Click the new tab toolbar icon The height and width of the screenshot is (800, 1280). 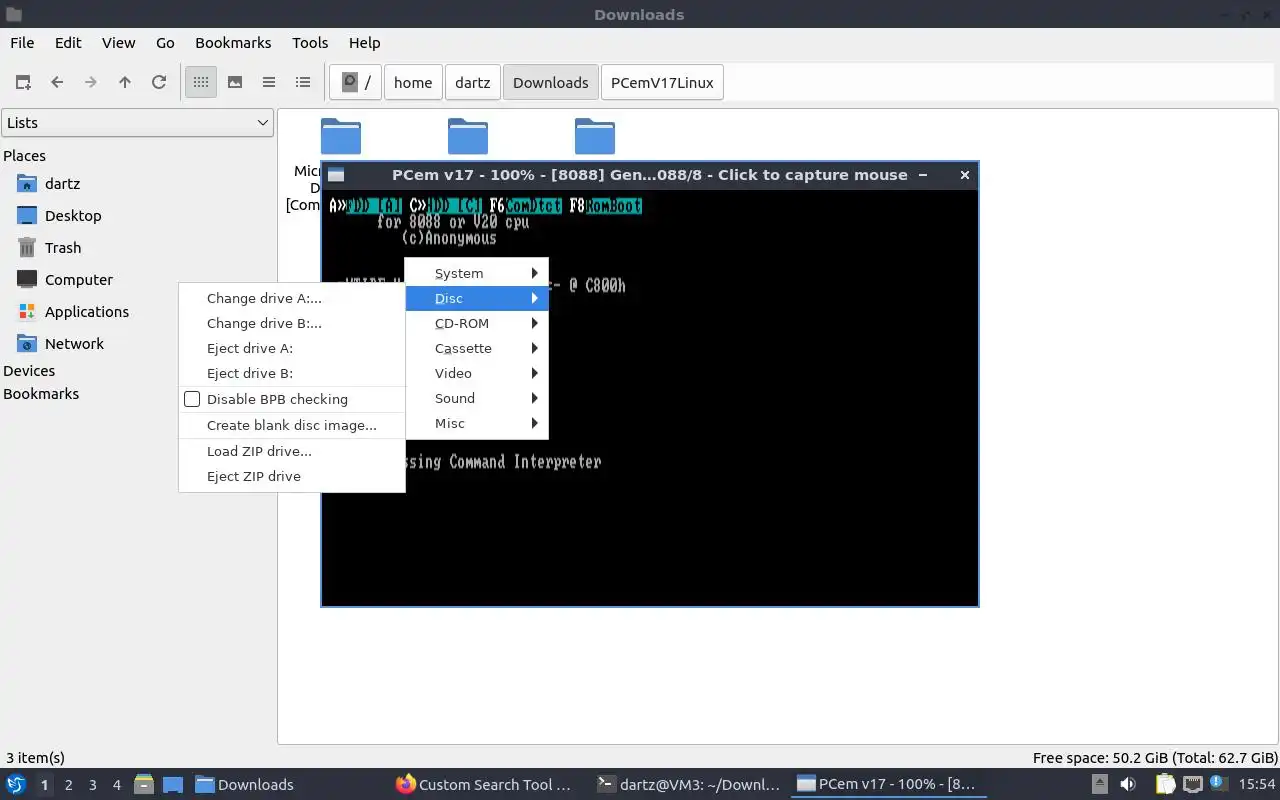(x=23, y=82)
